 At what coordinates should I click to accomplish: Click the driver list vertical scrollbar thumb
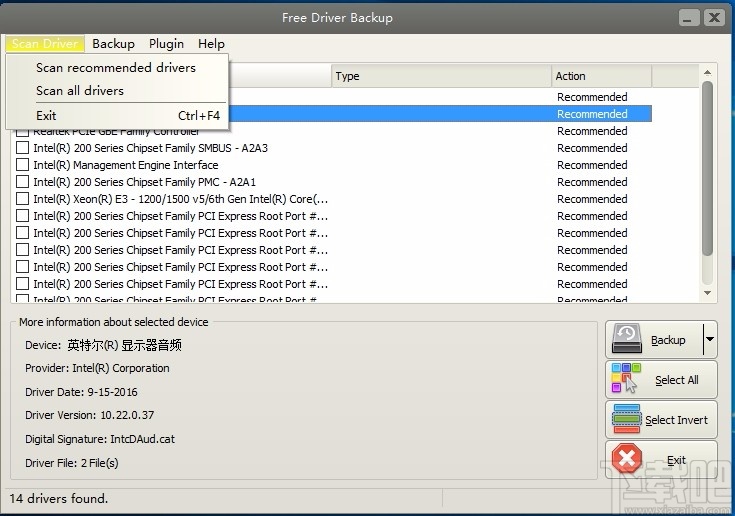(707, 169)
